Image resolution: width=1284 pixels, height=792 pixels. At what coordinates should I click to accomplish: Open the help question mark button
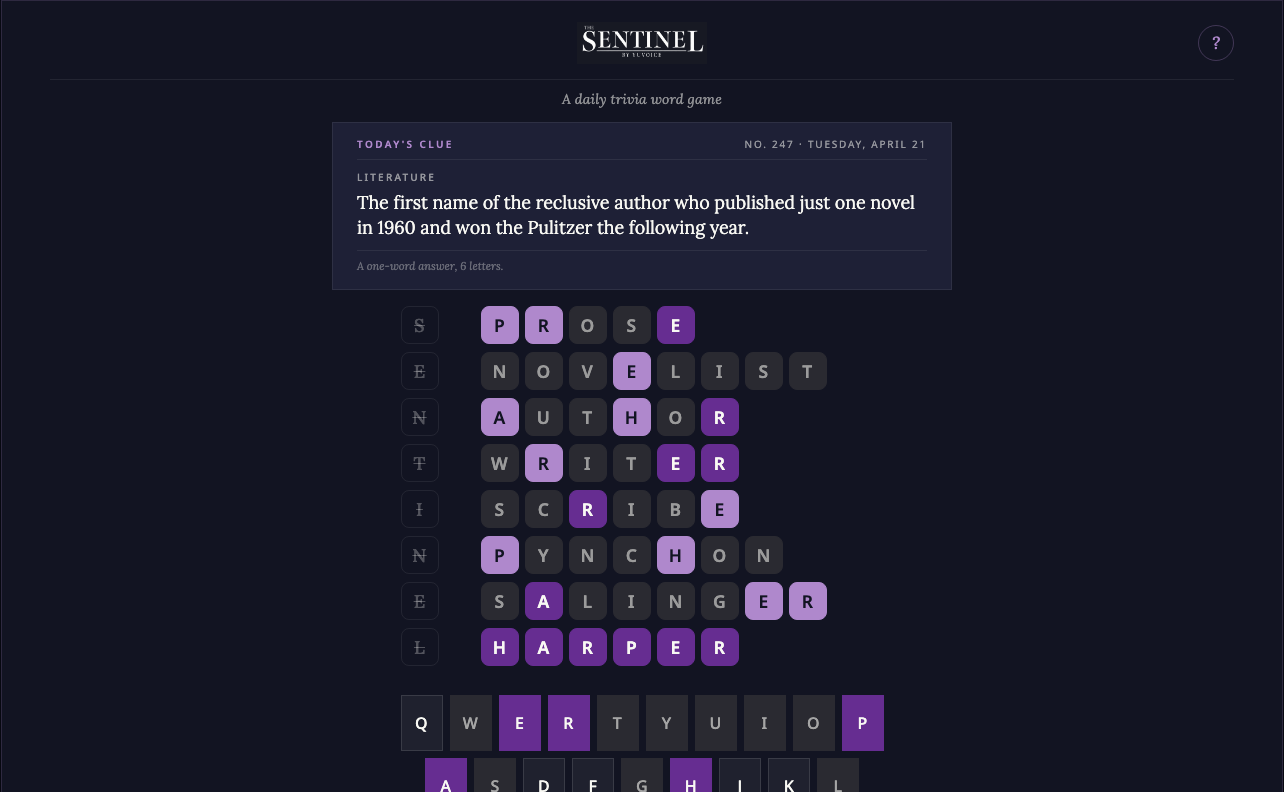[x=1216, y=43]
